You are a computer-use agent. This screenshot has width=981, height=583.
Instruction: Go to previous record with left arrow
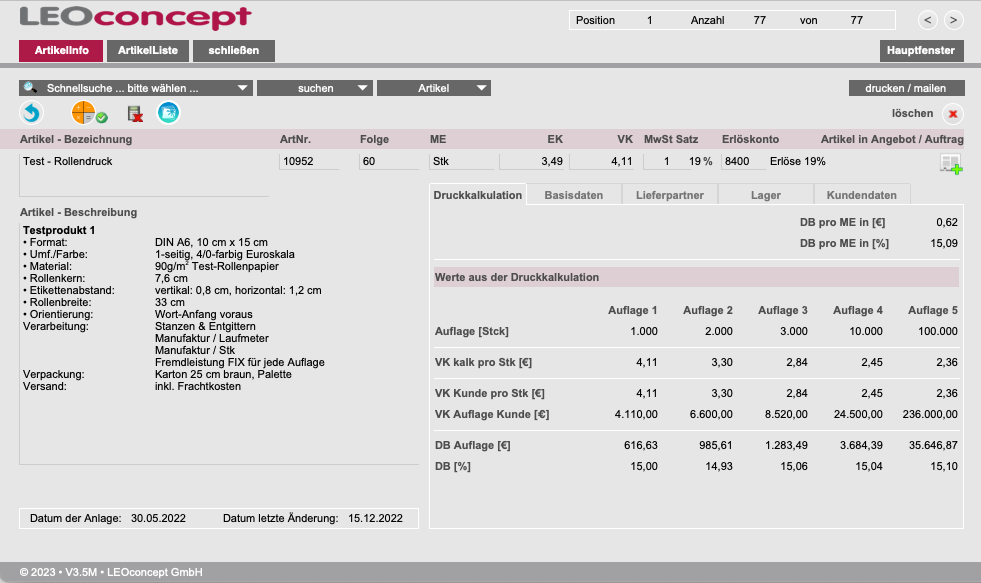click(x=928, y=20)
